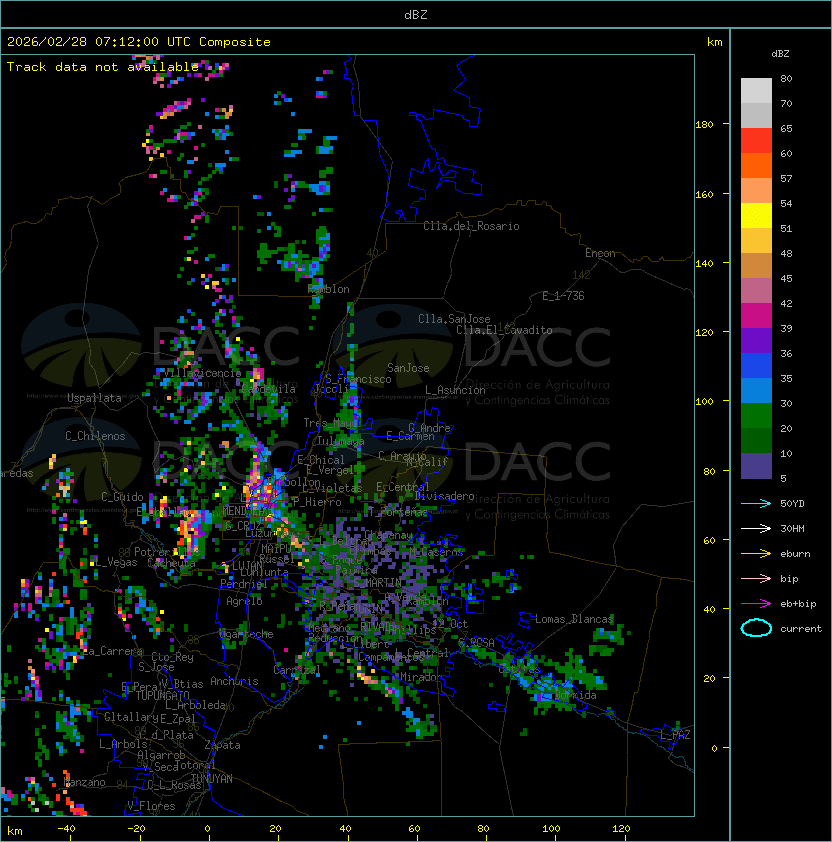832x842 pixels.
Task: Click the 'P_Hierro' map label
Action: pos(317,502)
